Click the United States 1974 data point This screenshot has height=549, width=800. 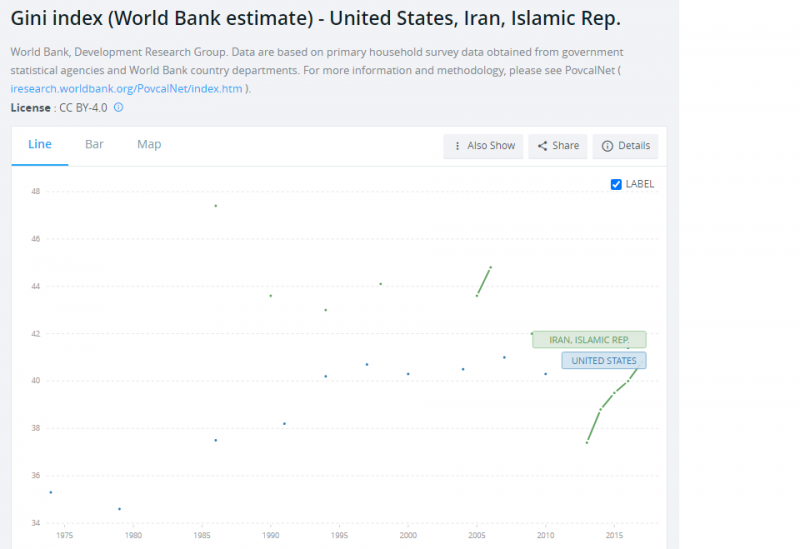(51, 492)
